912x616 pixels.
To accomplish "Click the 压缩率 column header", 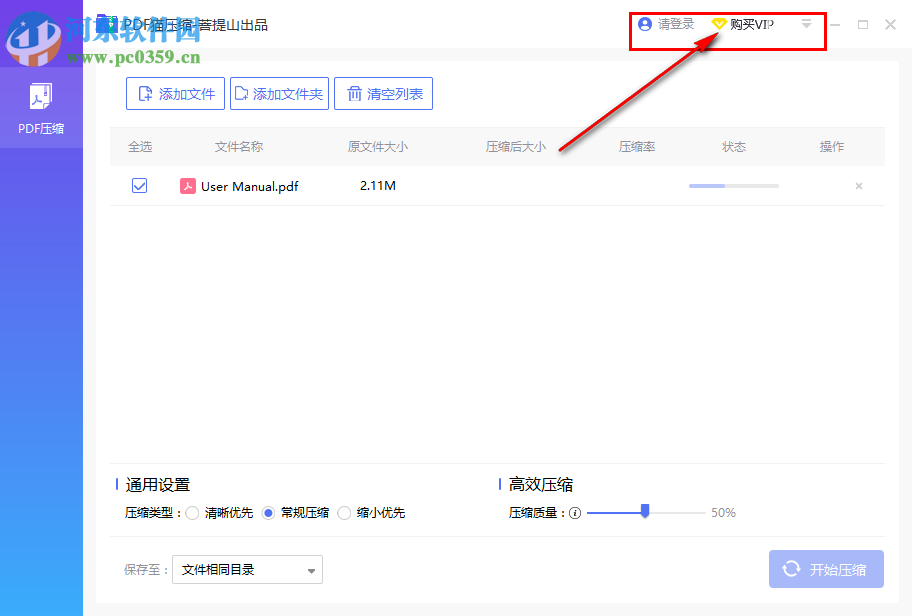I will point(637,147).
